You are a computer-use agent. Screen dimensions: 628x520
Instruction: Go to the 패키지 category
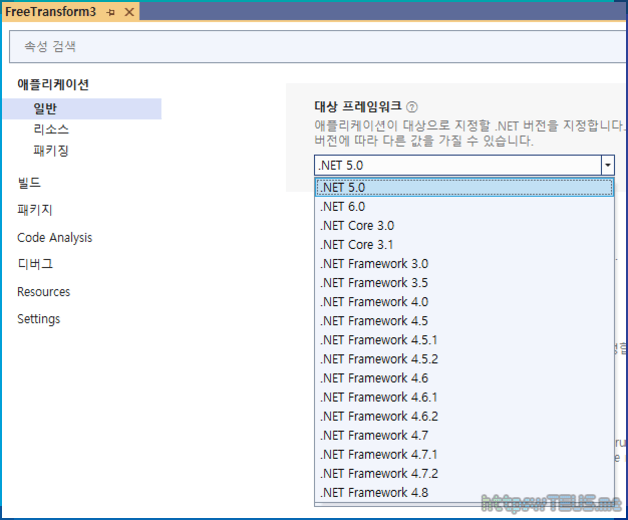35,210
